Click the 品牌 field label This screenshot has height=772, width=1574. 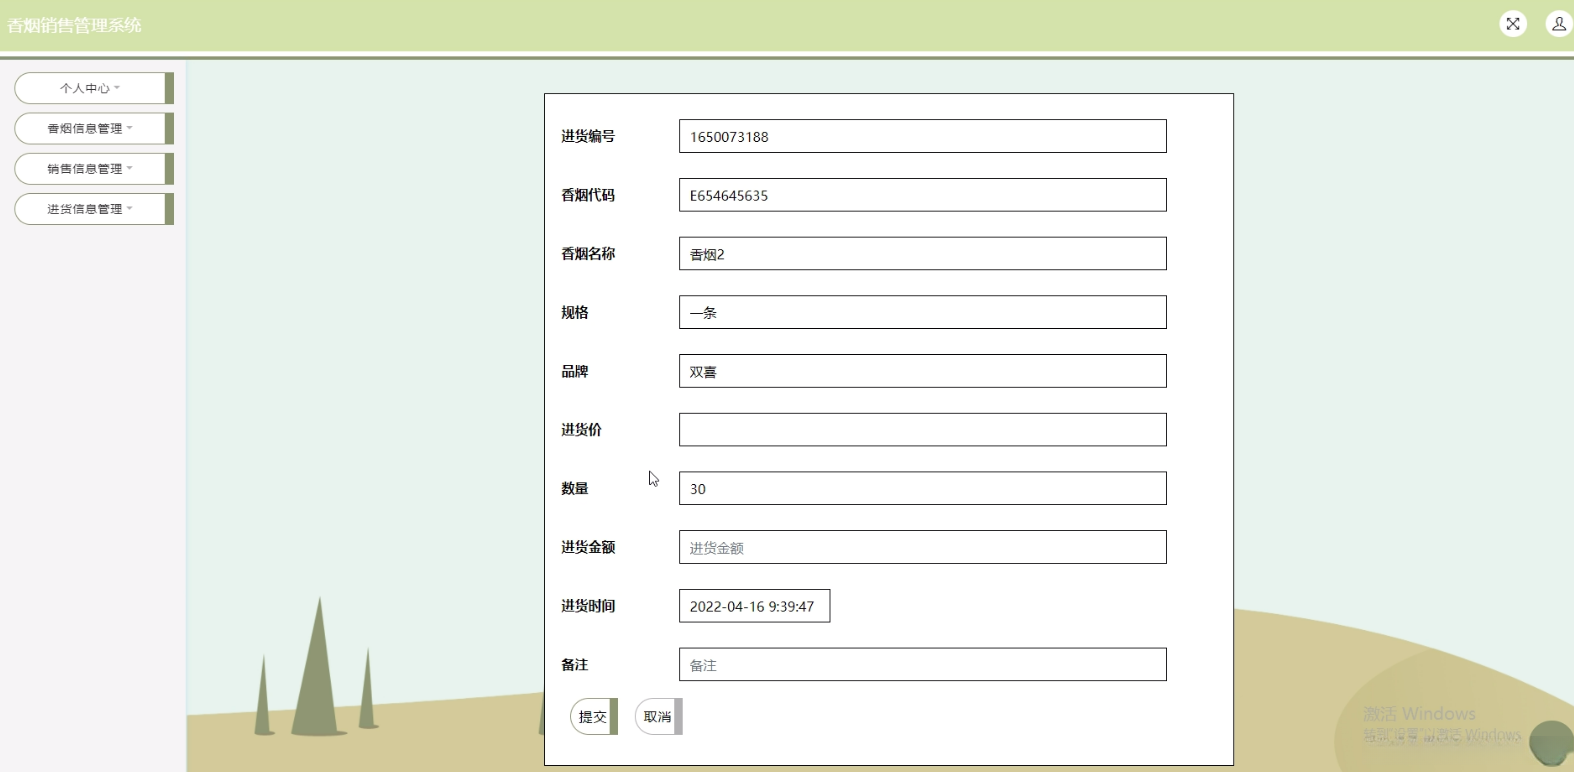pyautogui.click(x=575, y=371)
